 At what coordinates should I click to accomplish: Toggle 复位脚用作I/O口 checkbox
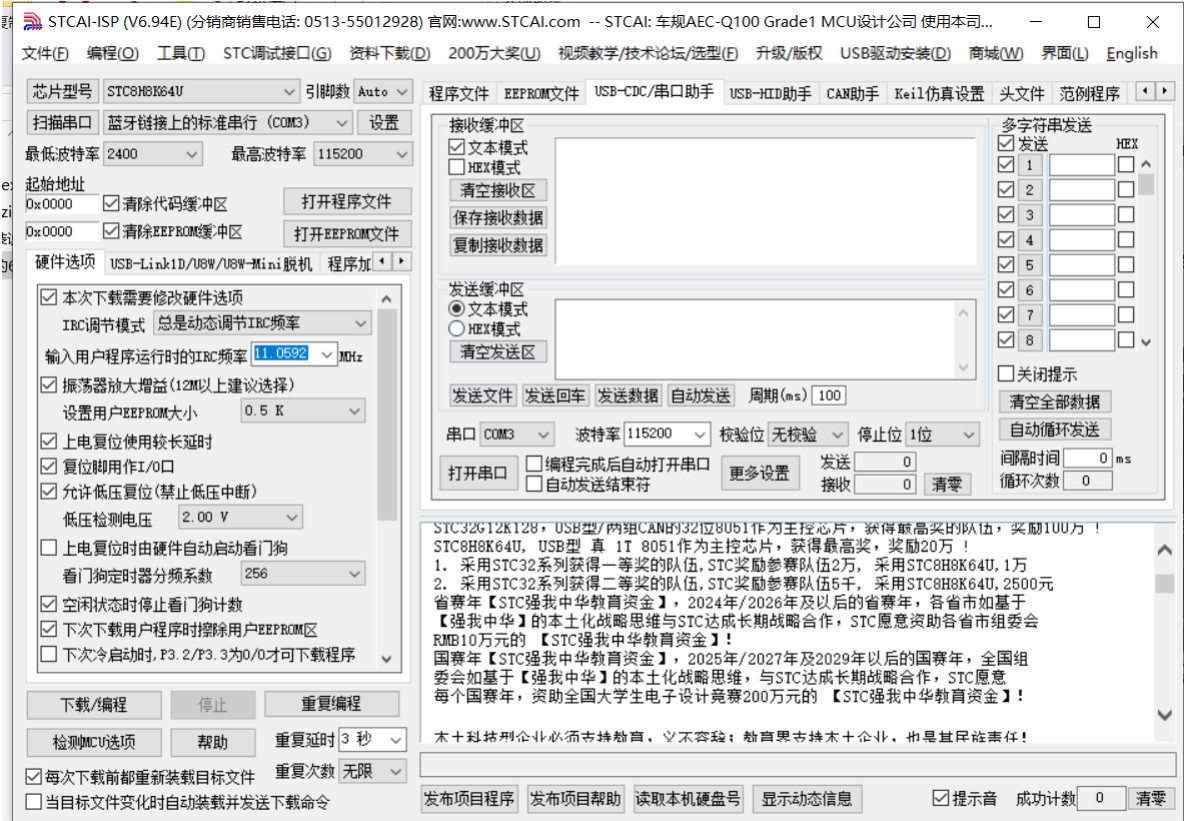(x=49, y=467)
